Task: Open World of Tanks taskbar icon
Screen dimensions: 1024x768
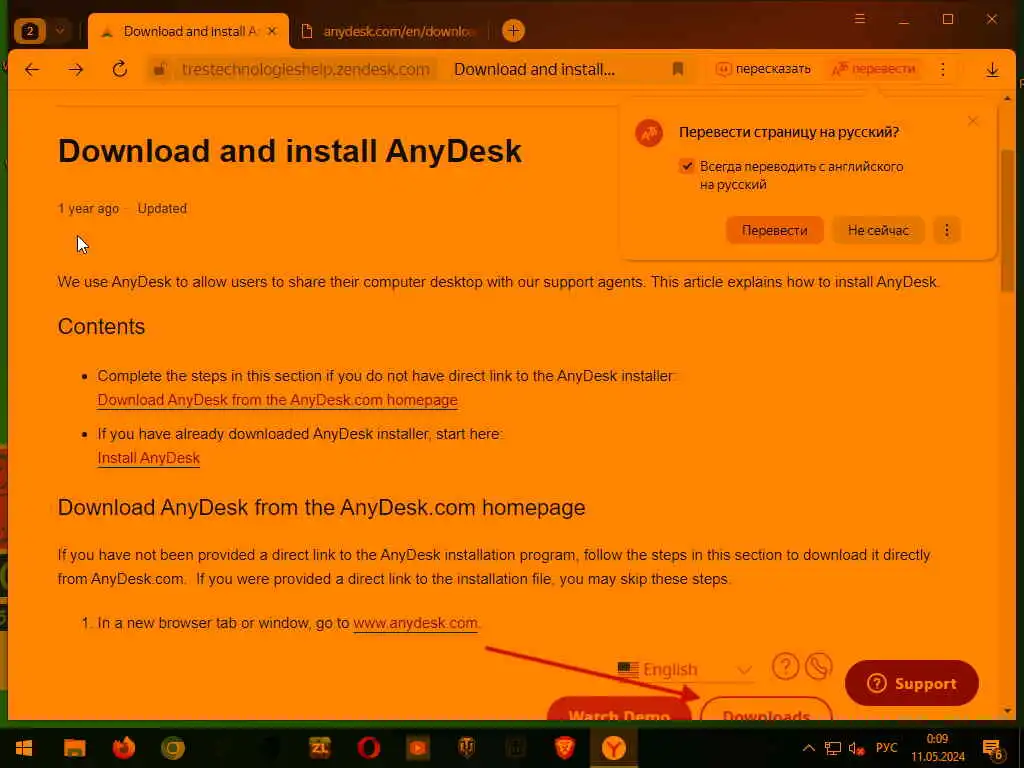Action: (467, 748)
